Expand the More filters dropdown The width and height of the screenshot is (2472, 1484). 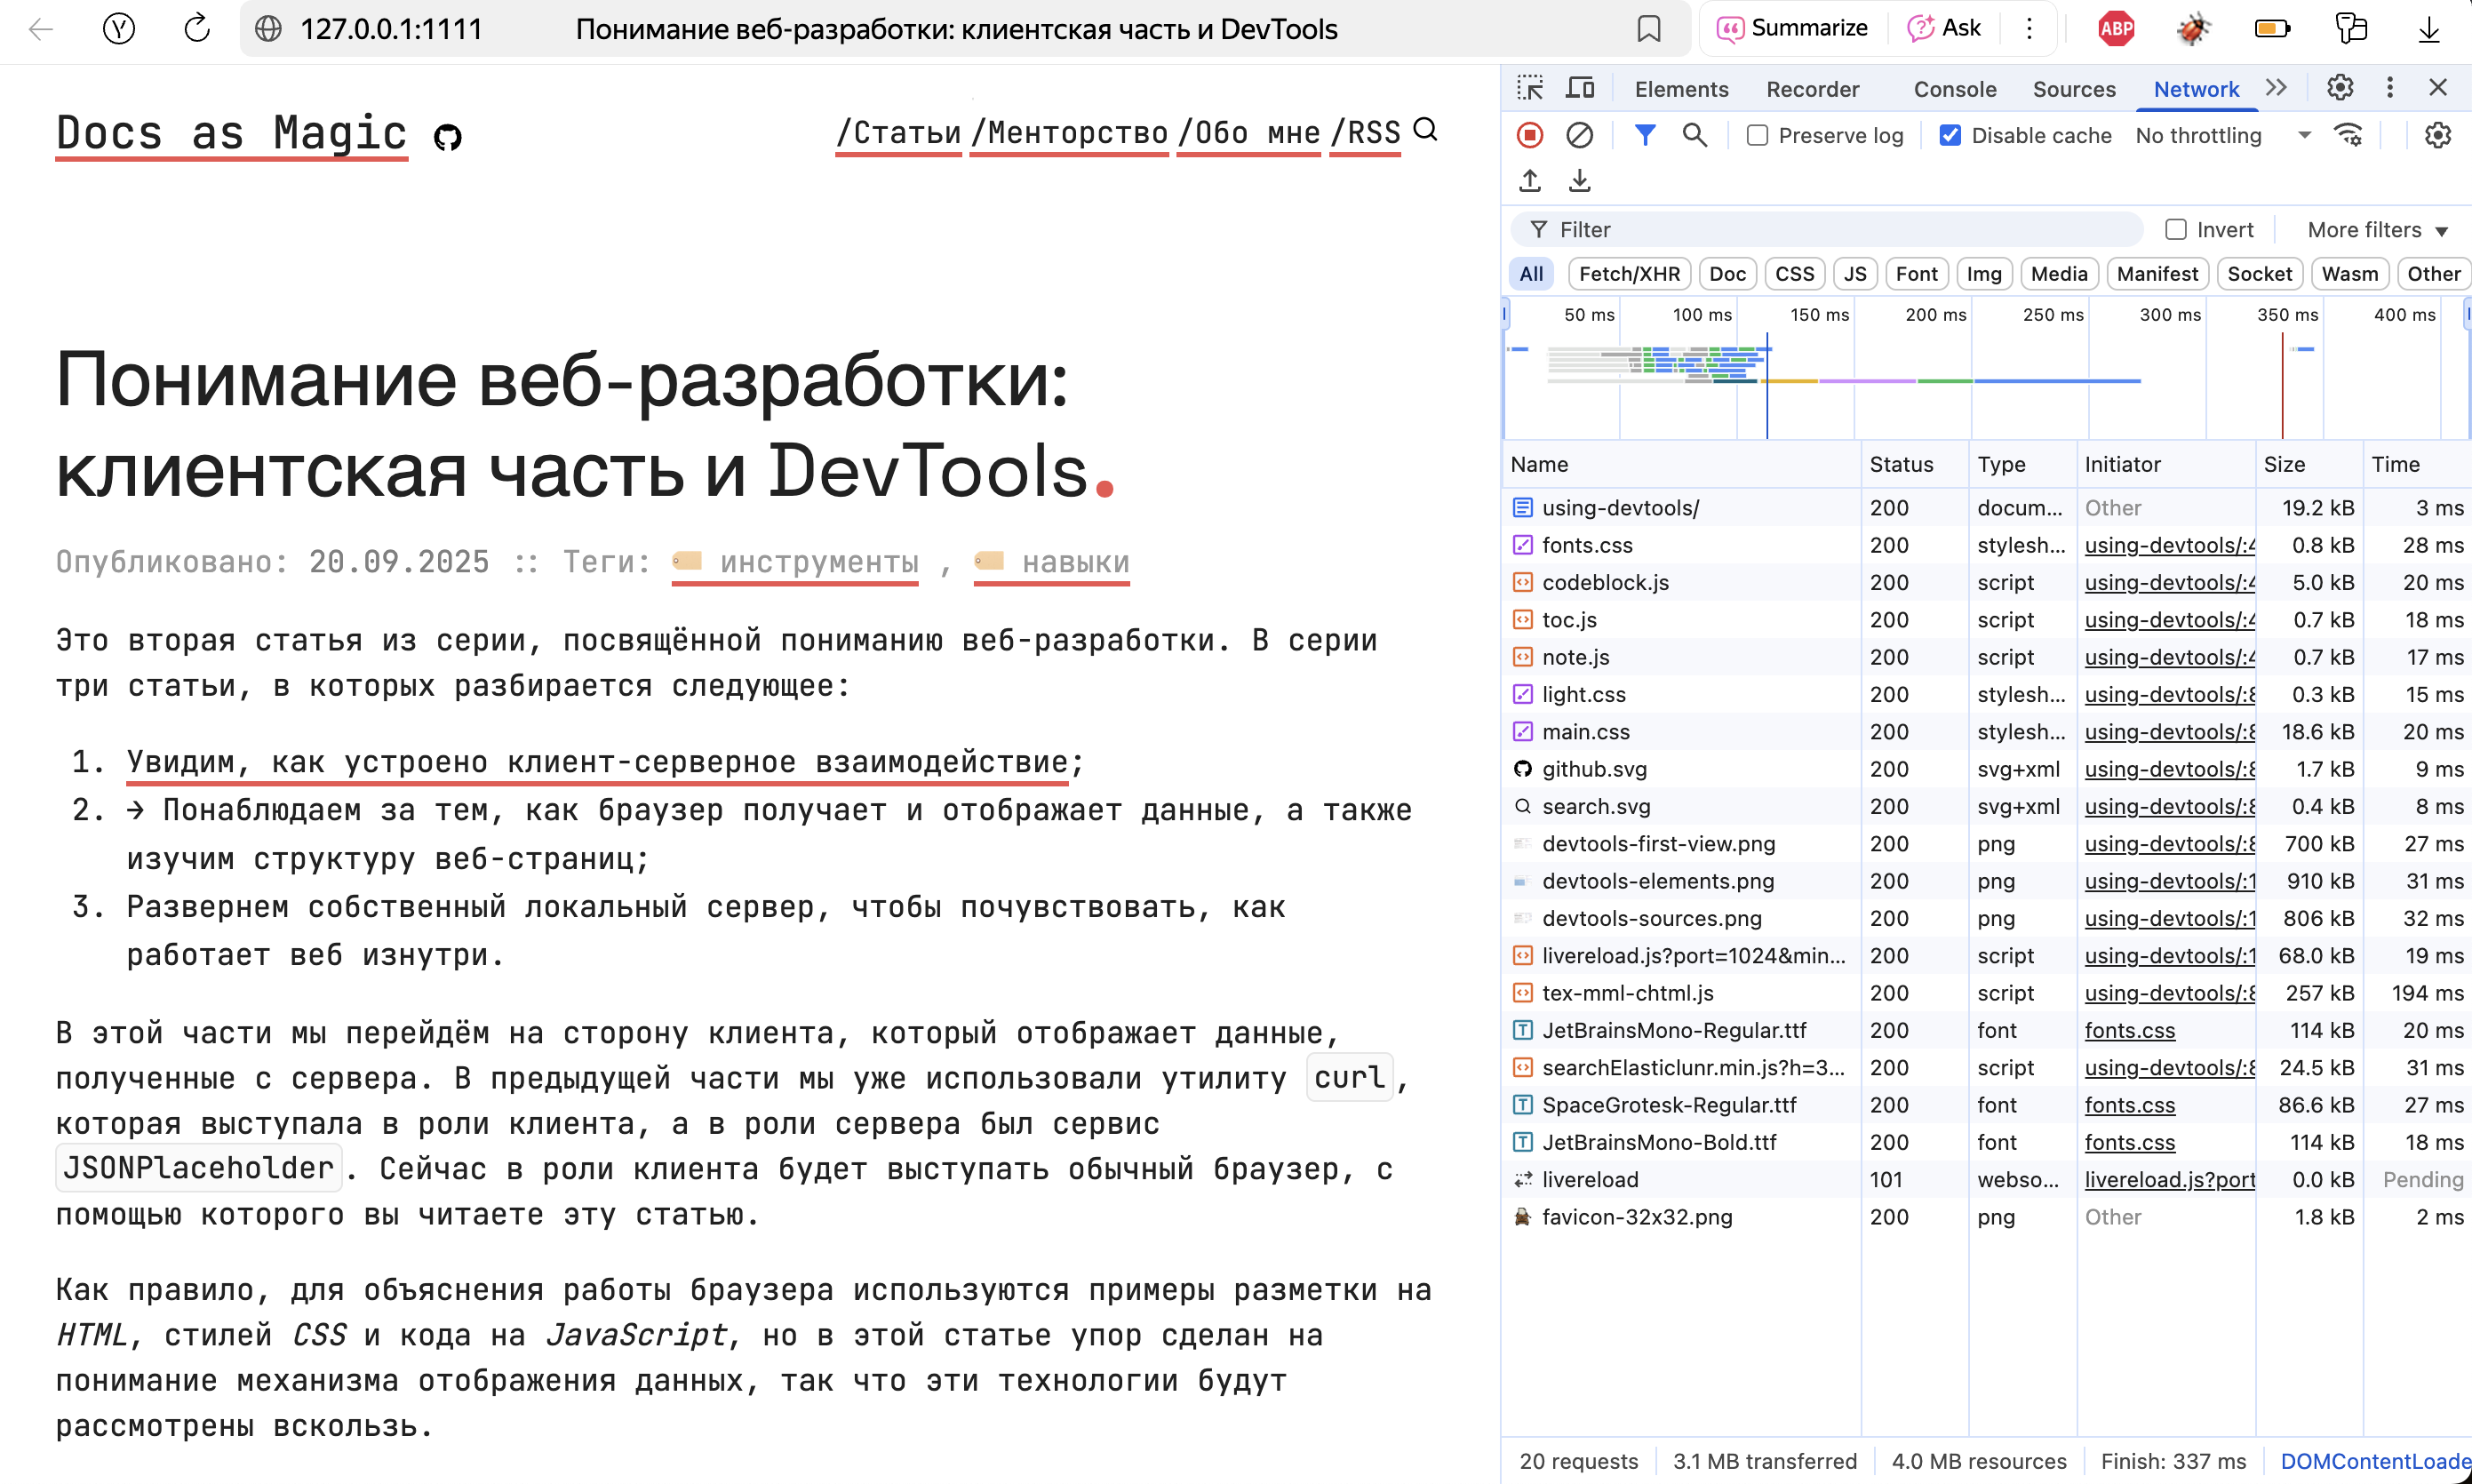(2376, 230)
